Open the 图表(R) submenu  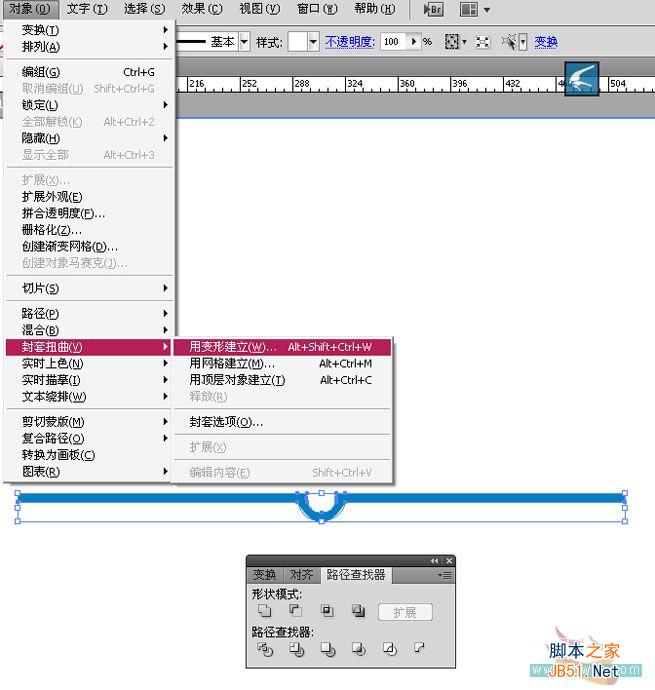[90, 472]
